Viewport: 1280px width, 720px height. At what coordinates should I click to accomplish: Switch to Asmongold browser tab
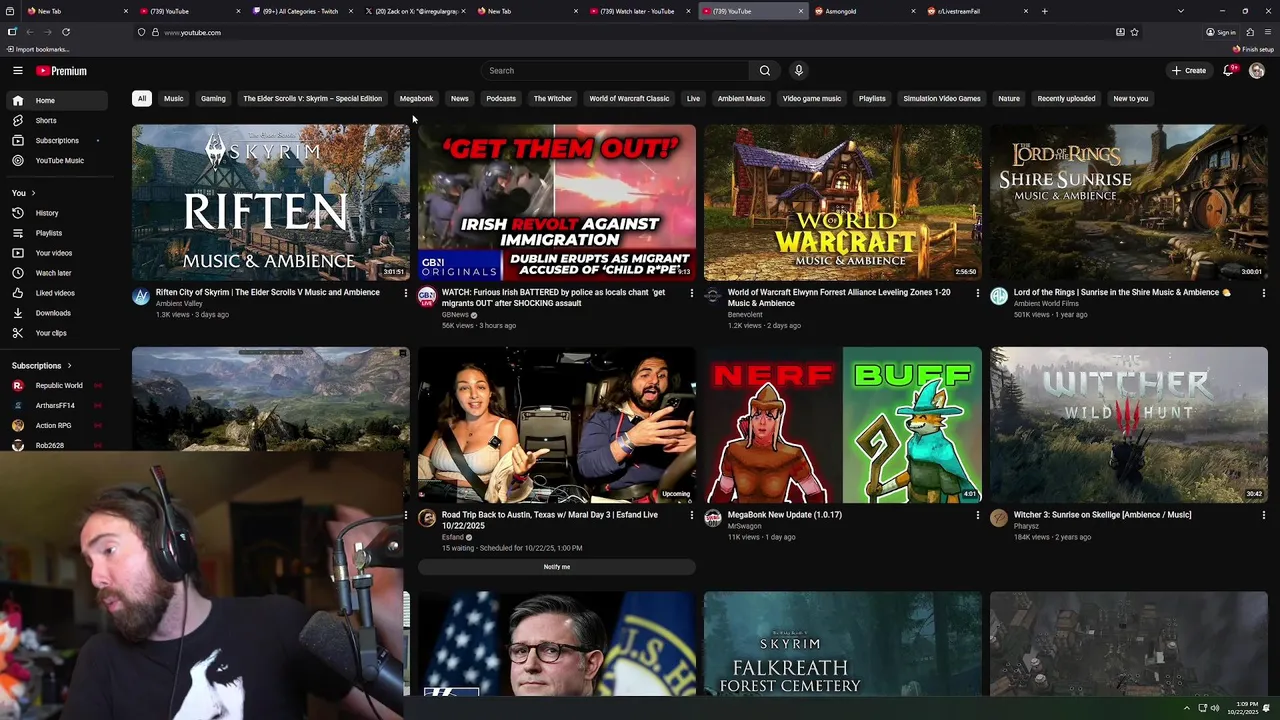point(865,11)
